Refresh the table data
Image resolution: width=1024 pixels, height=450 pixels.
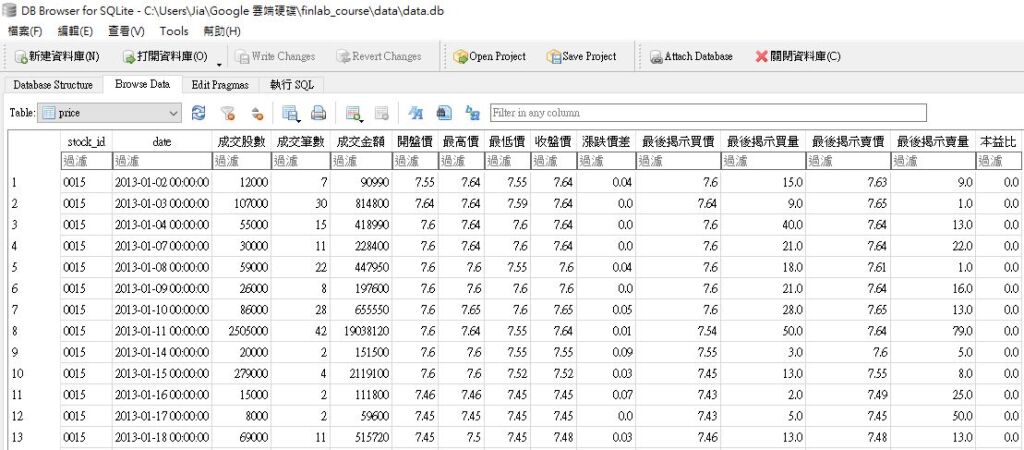pyautogui.click(x=199, y=113)
